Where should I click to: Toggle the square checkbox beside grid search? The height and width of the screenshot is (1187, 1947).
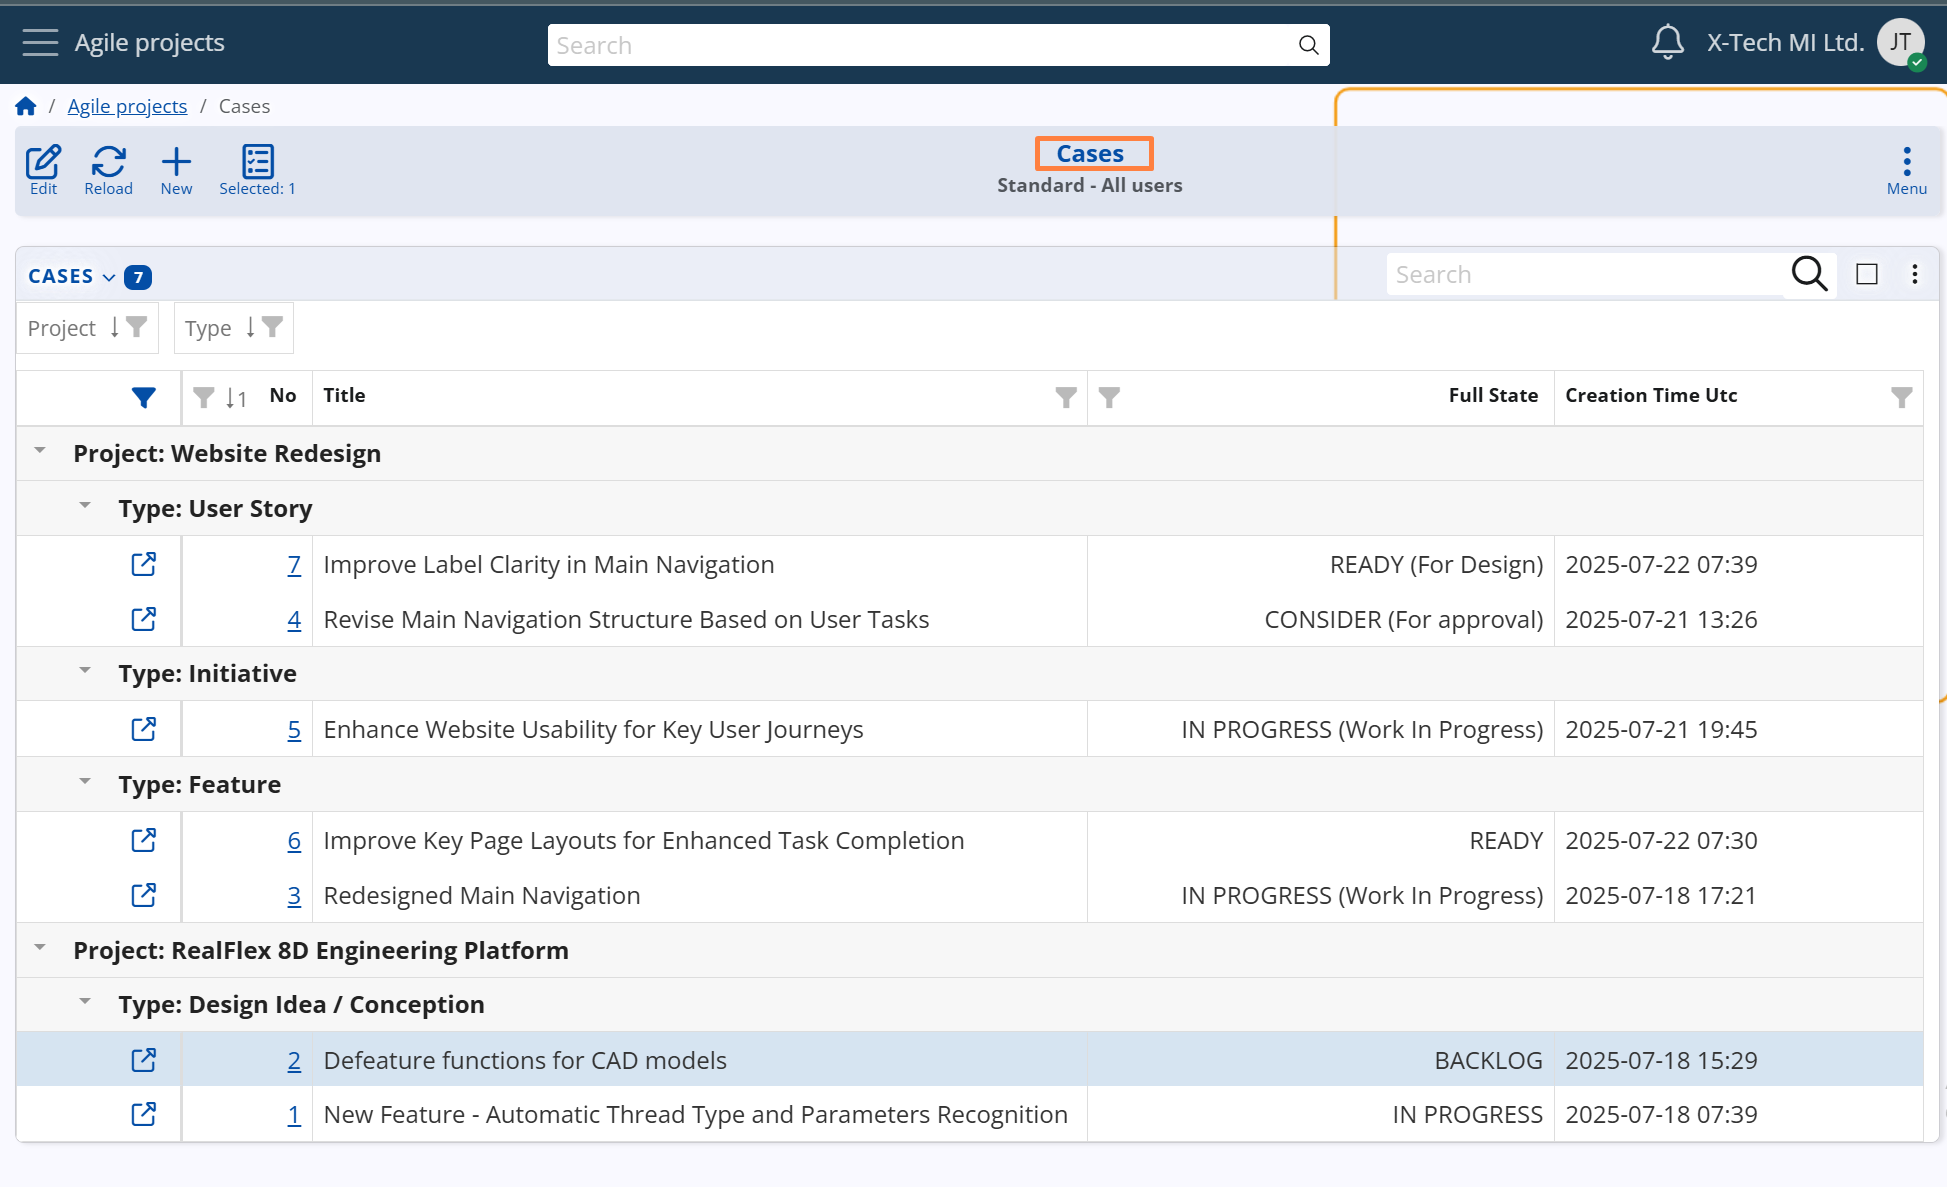[x=1866, y=274]
